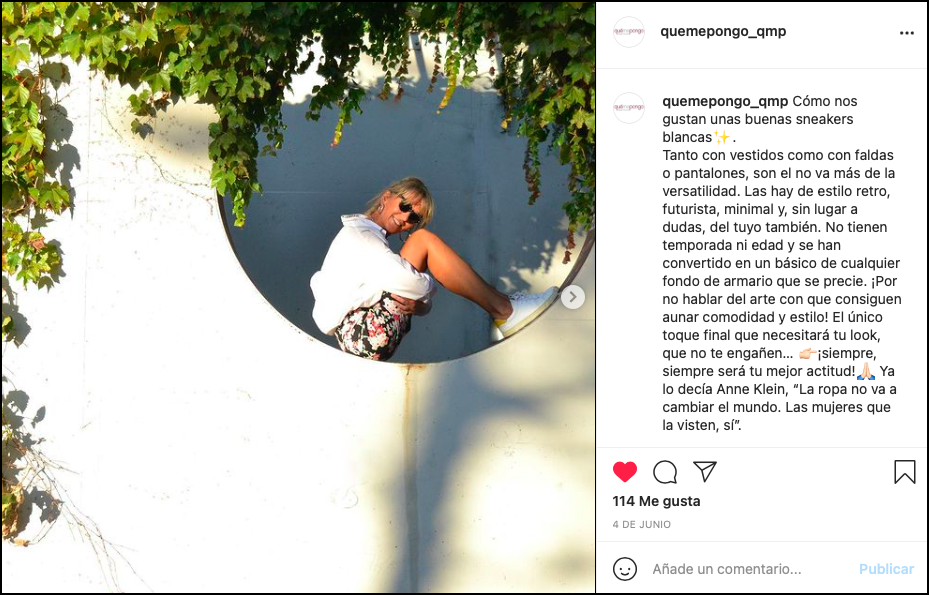Click the sparkles emoji after blancas
The height and width of the screenshot is (595, 929).
click(x=722, y=137)
